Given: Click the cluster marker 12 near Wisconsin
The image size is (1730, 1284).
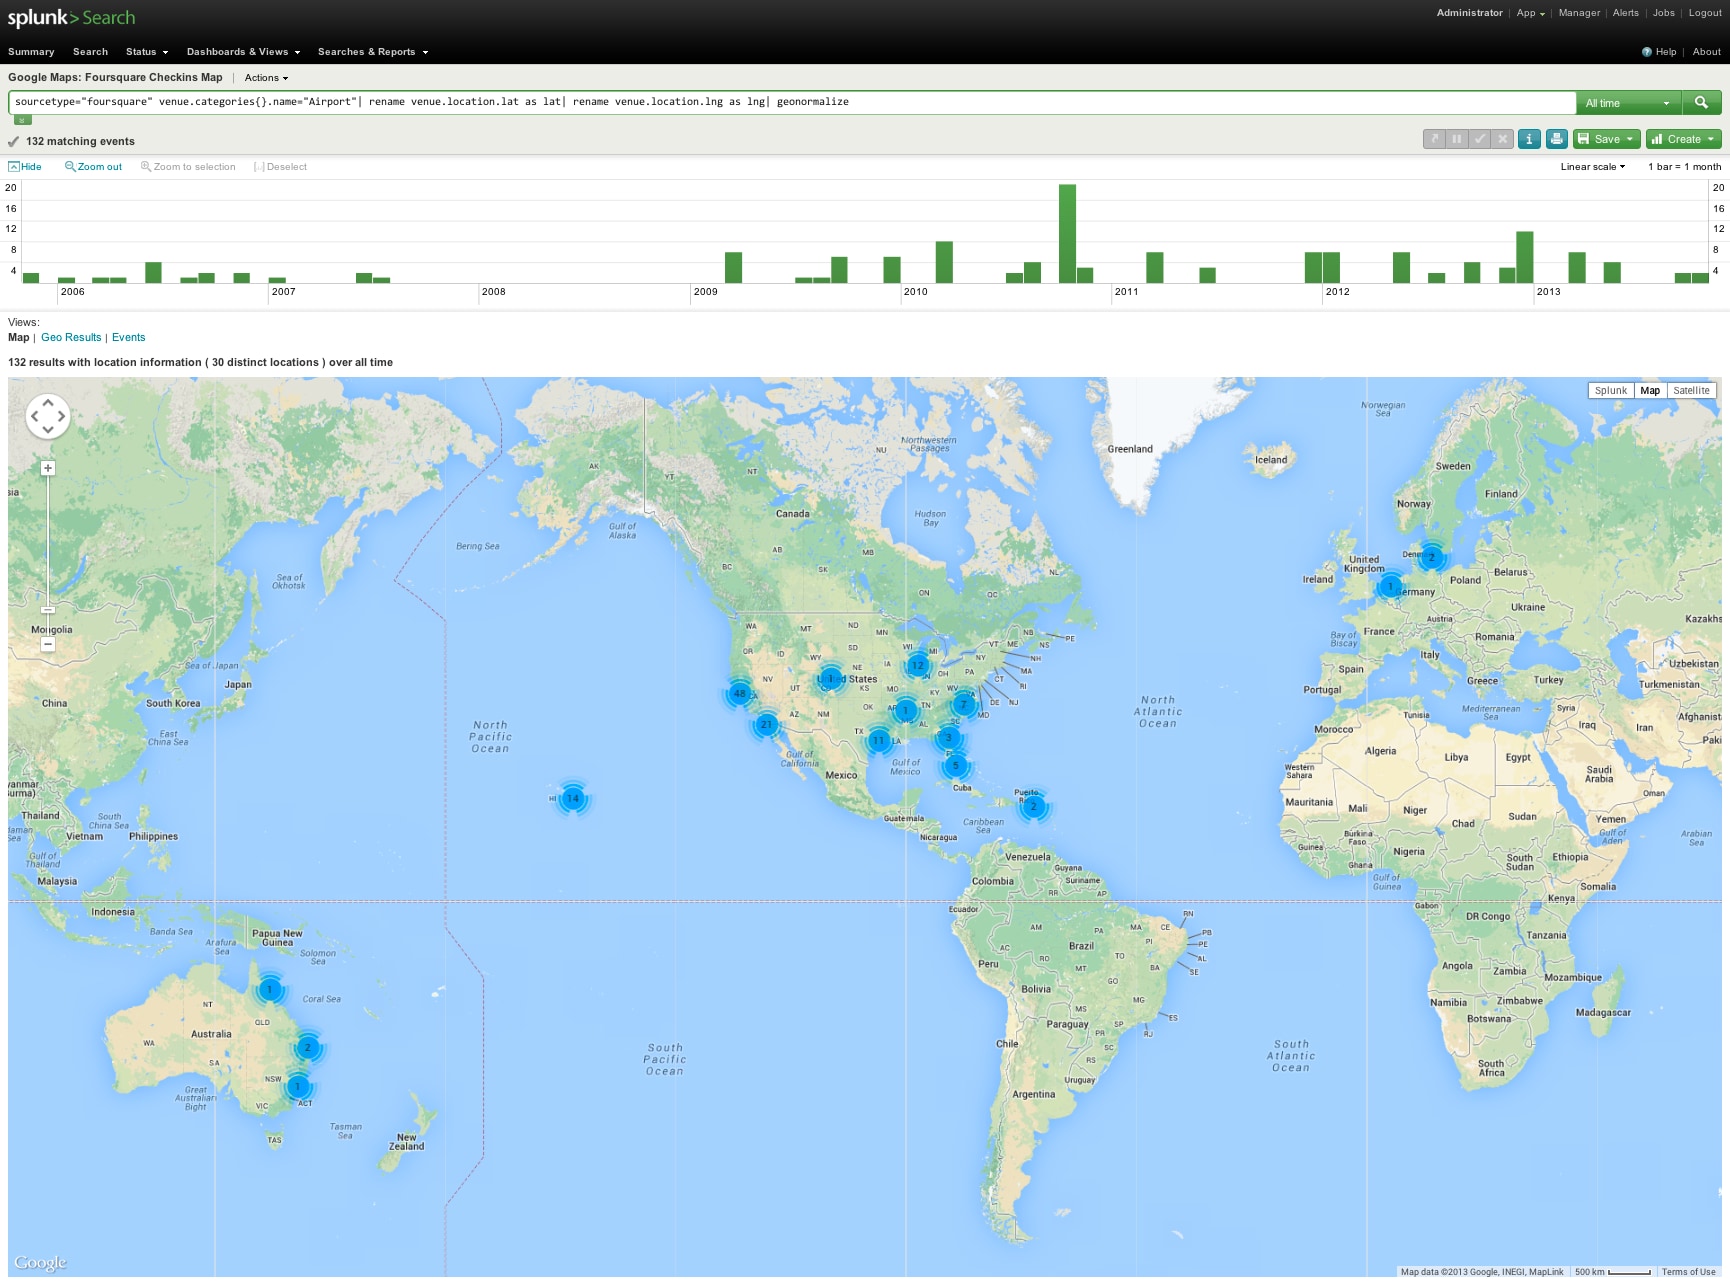Looking at the screenshot, I should [x=918, y=665].
